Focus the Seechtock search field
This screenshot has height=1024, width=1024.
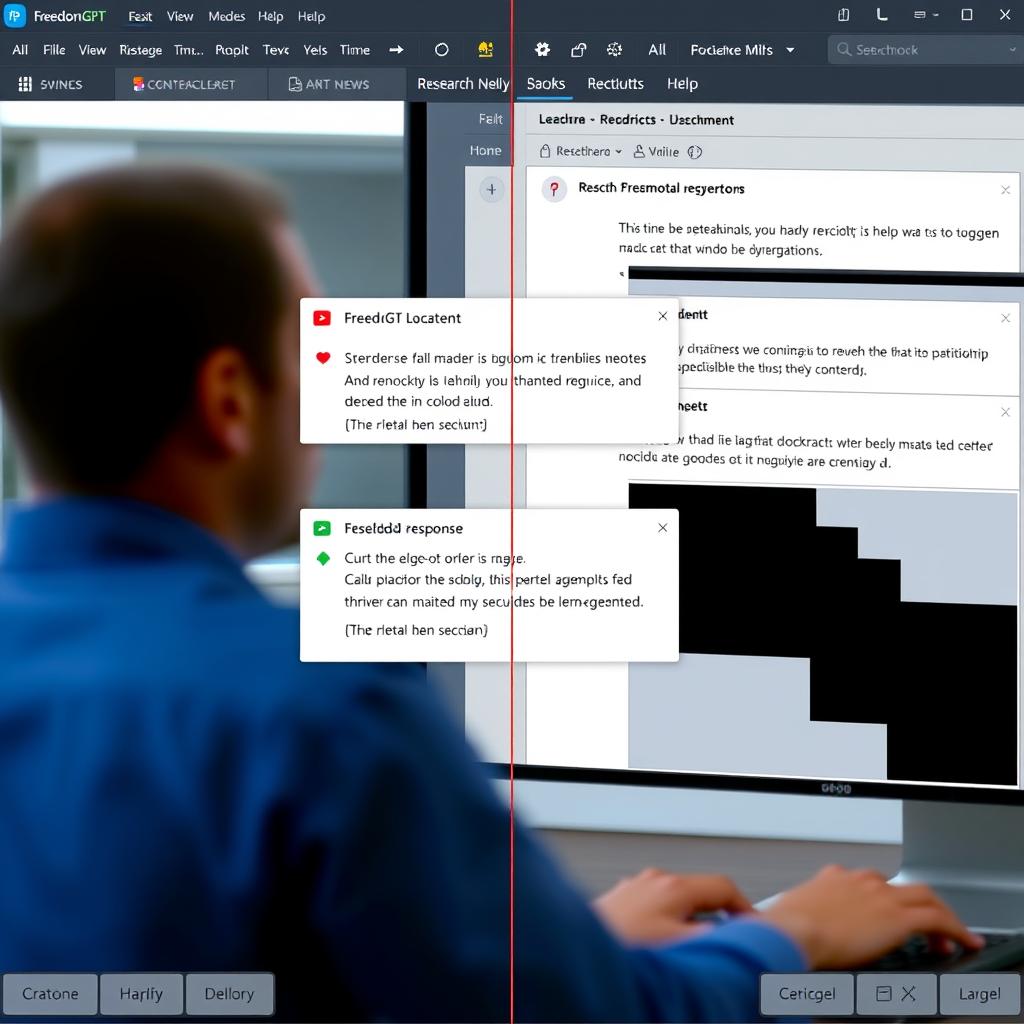click(925, 50)
